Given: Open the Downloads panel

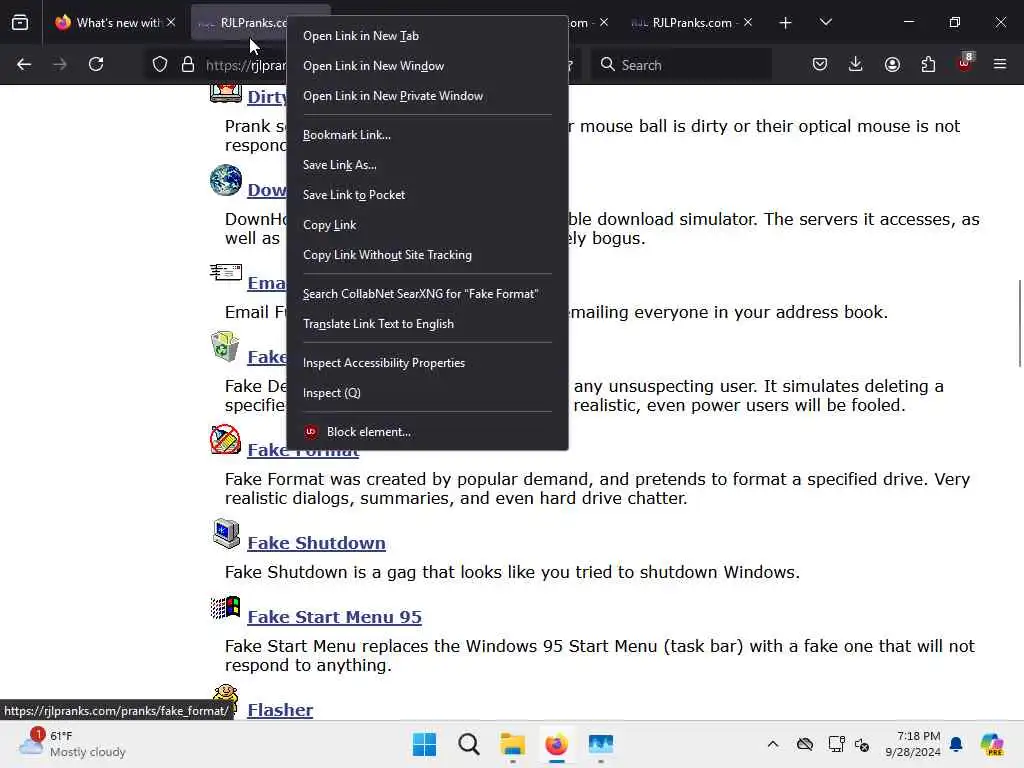Looking at the screenshot, I should point(856,64).
